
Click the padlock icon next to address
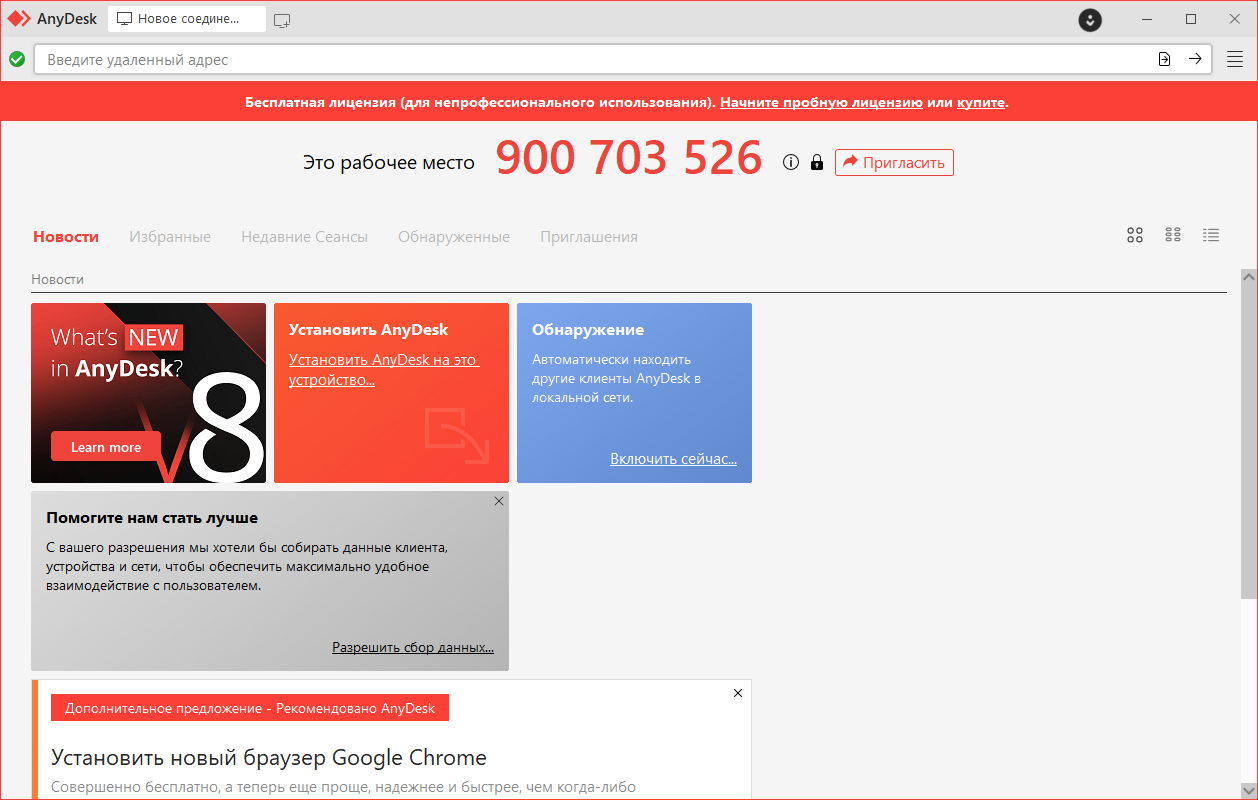pyautogui.click(x=817, y=162)
